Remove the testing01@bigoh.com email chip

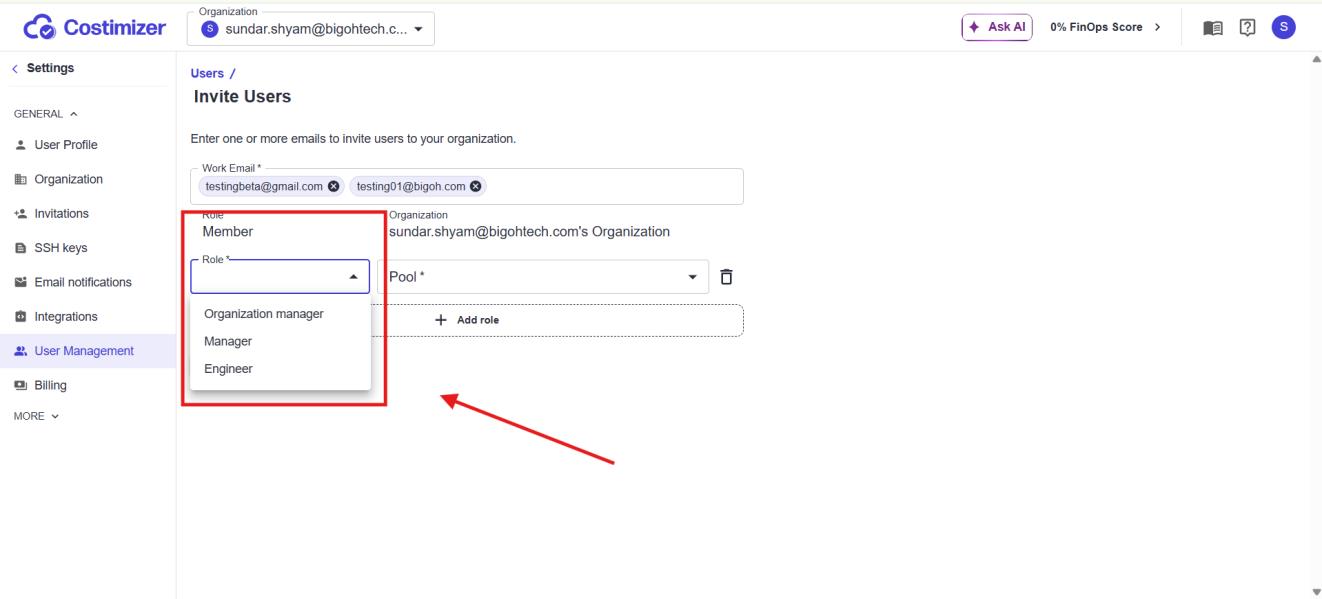[x=476, y=186]
